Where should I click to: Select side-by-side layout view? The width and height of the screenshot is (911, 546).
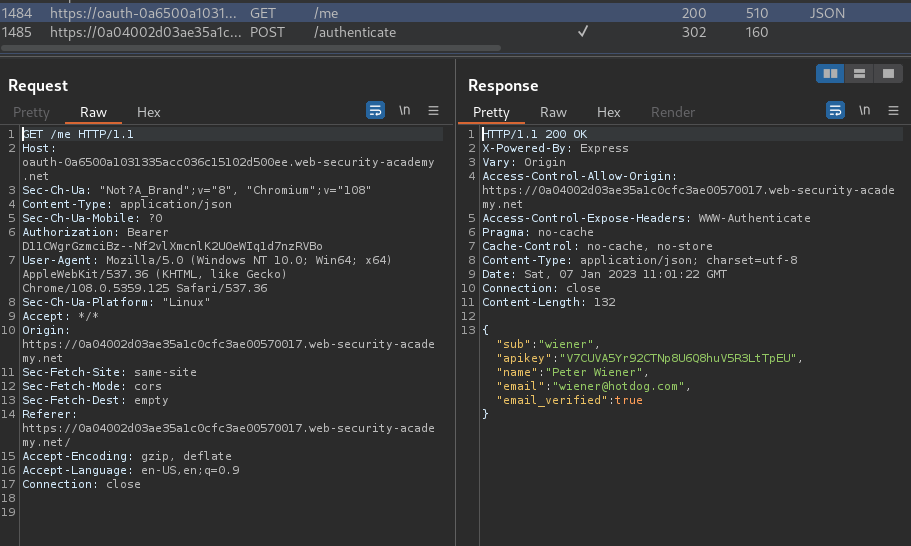pyautogui.click(x=830, y=73)
